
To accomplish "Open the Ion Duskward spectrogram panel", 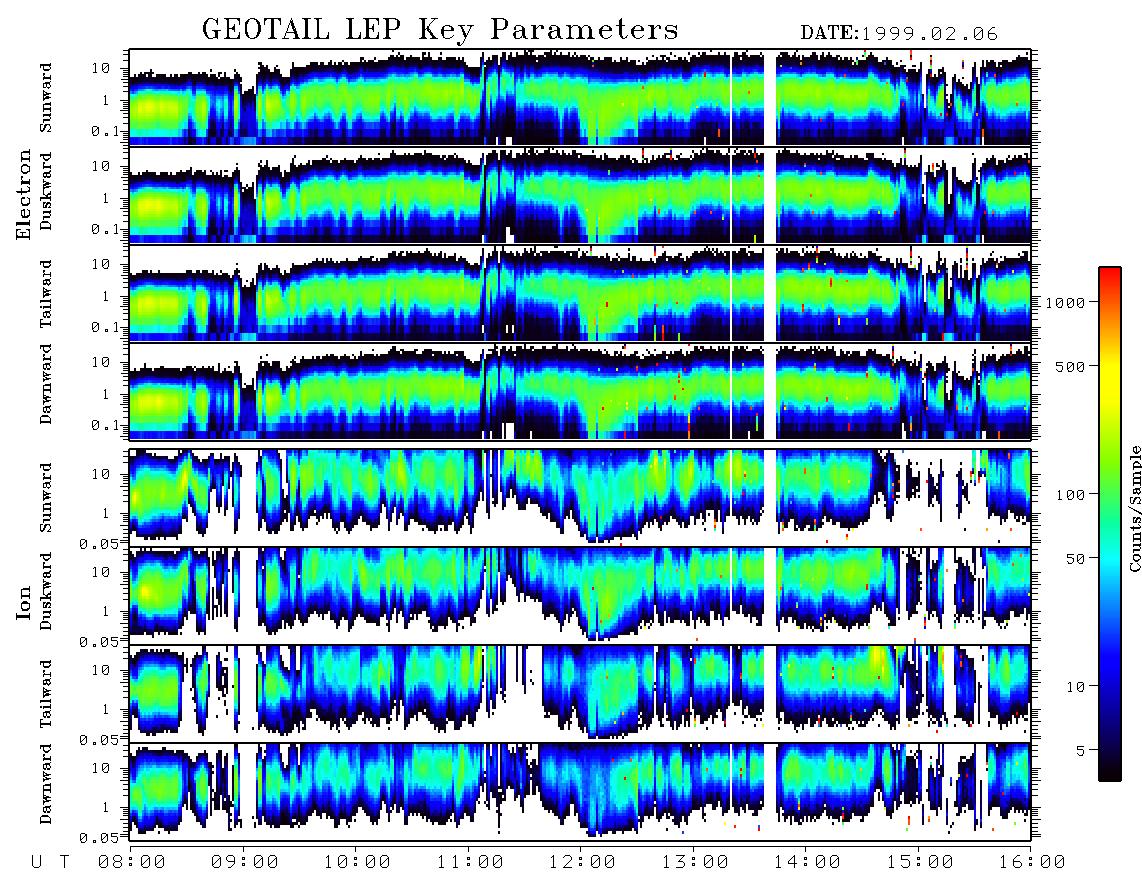I will 580,595.
